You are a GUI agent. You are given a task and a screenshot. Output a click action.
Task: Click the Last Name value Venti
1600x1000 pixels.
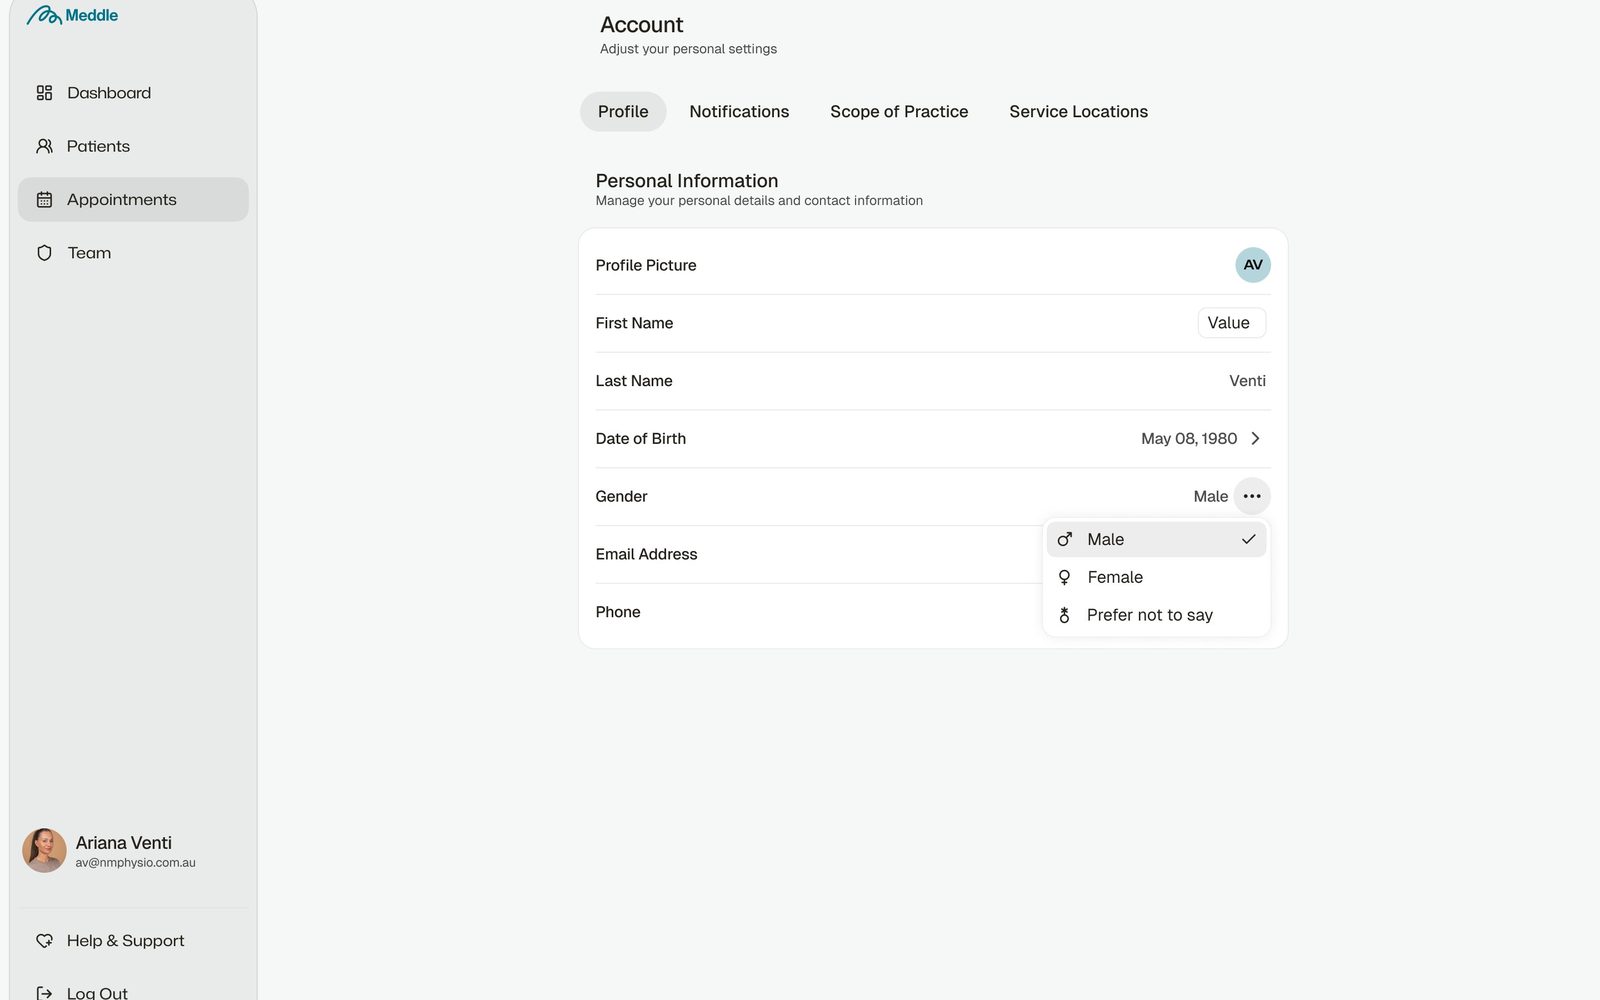[x=1247, y=381]
